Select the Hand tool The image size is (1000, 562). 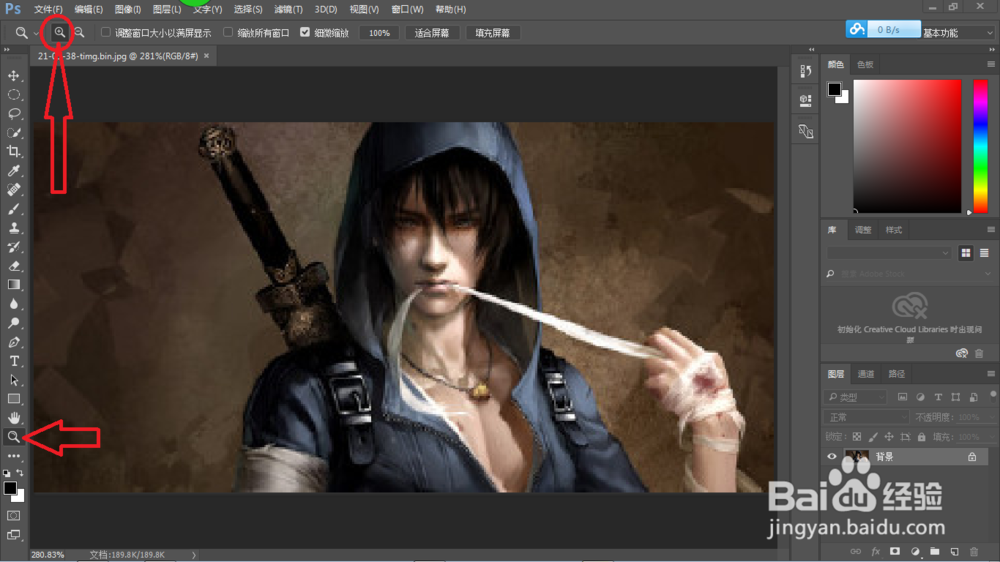point(13,418)
